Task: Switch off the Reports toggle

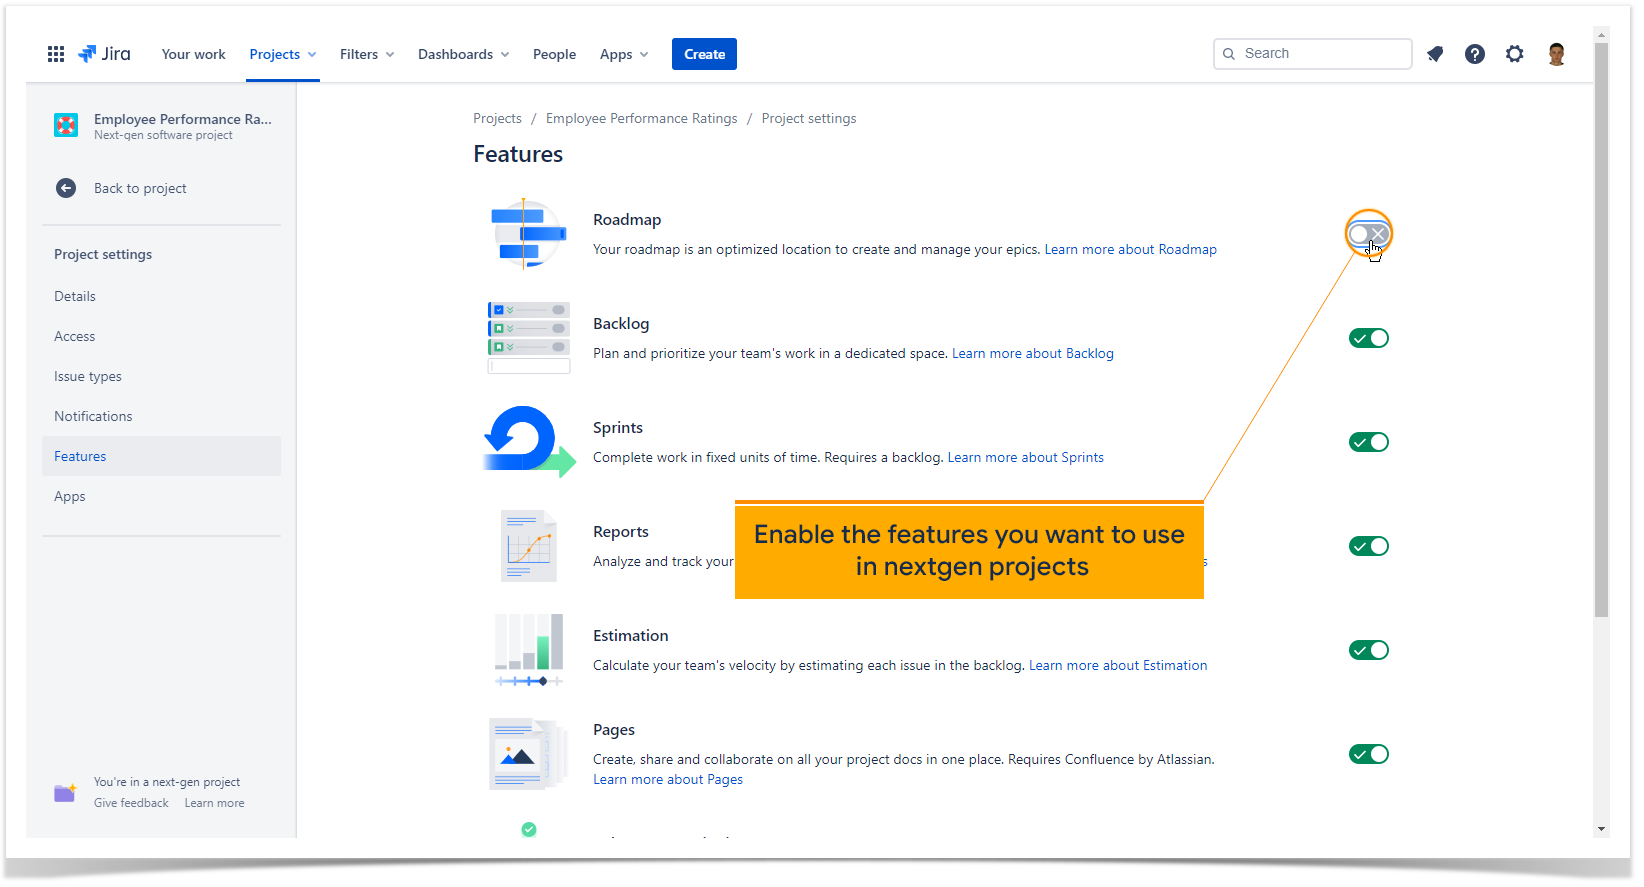Action: tap(1369, 546)
